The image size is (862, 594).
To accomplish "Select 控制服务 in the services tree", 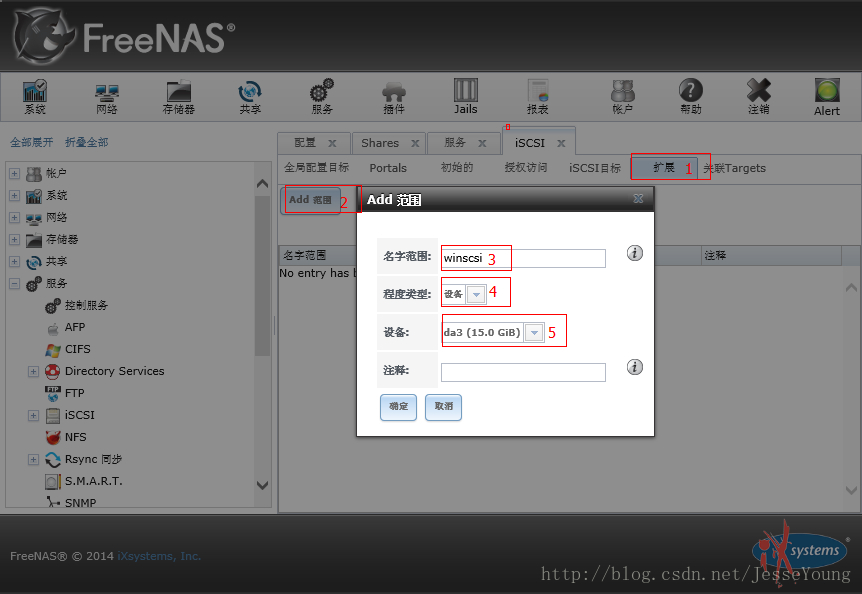I will [x=86, y=306].
